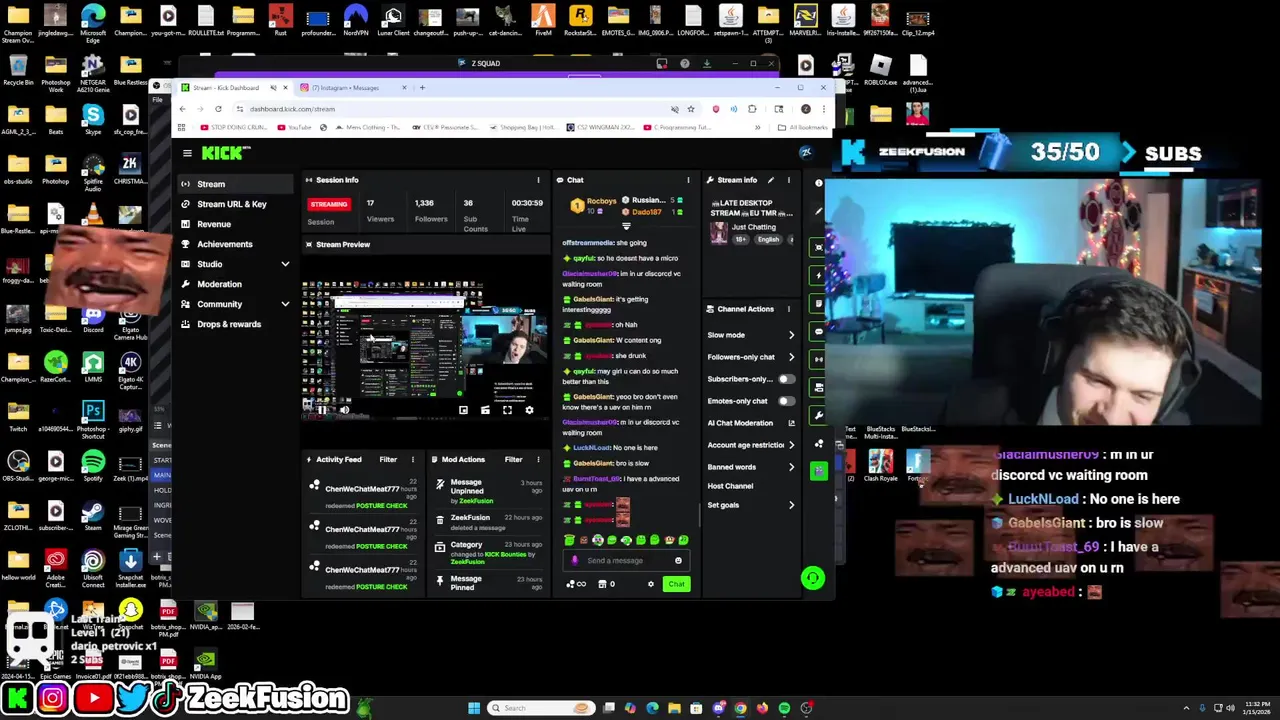
Task: Open the green support headset bubble
Action: [x=813, y=577]
